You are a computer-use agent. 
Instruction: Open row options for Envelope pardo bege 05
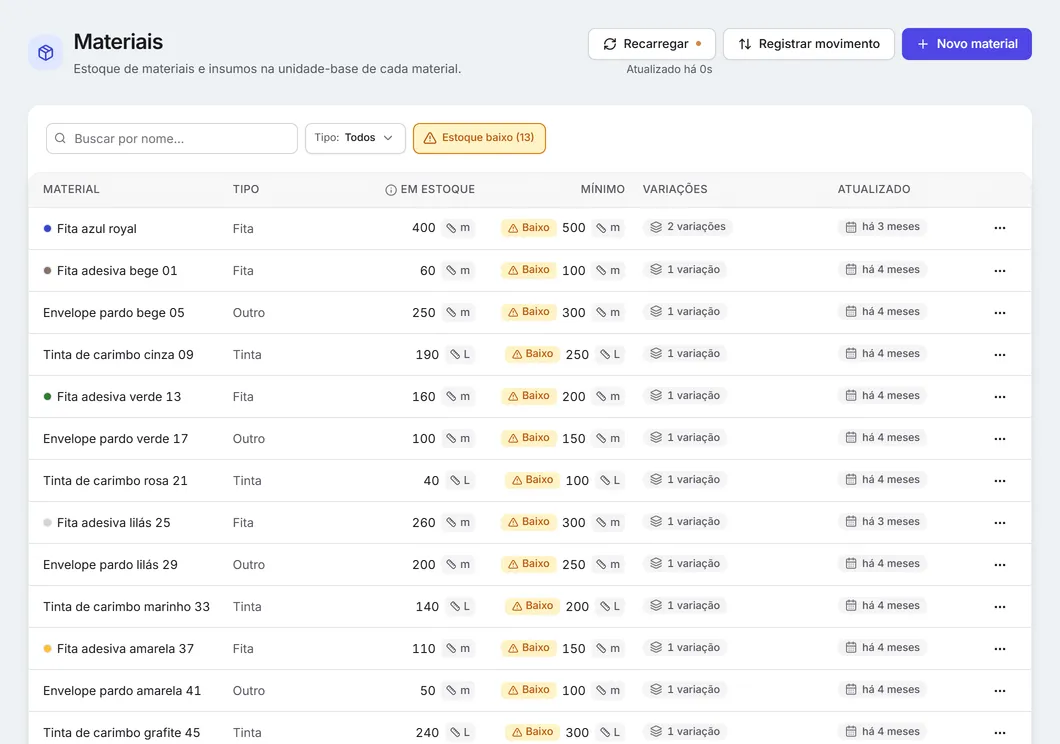(x=1000, y=312)
